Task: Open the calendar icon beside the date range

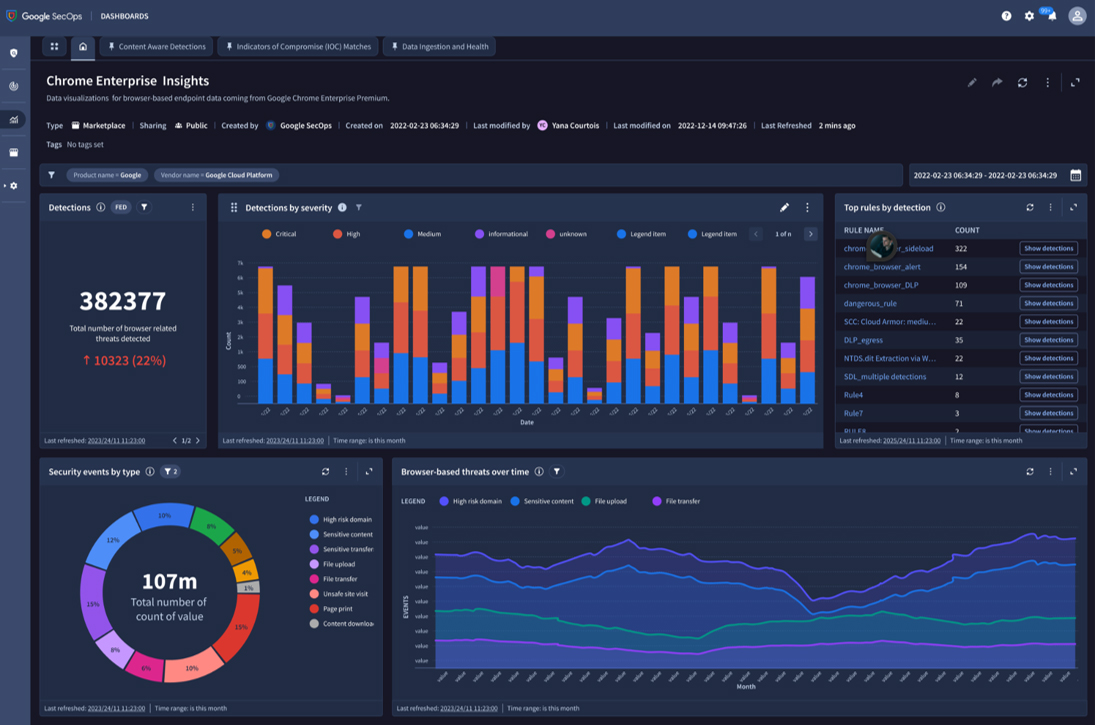Action: [x=1075, y=175]
